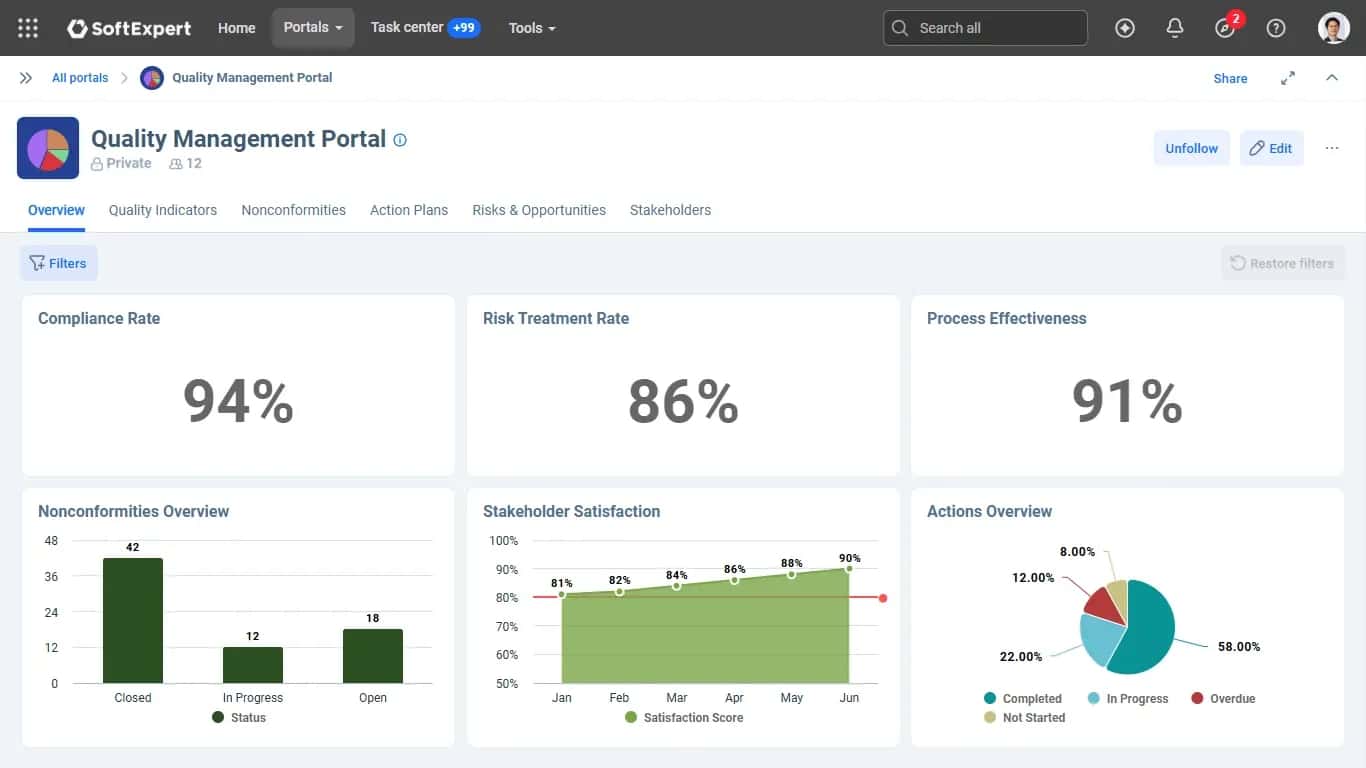Toggle the Status legend in Nonconformities chart
This screenshot has height=768, width=1366.
pyautogui.click(x=239, y=718)
